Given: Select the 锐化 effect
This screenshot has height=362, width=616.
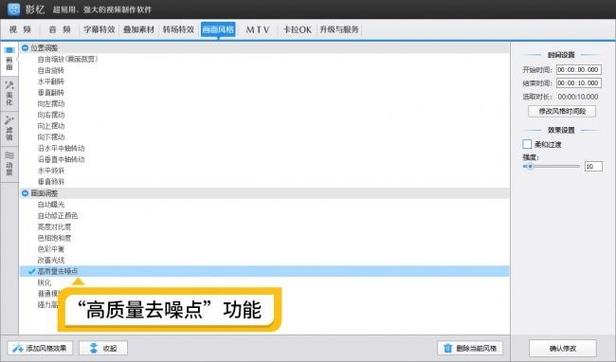Looking at the screenshot, I should pos(44,283).
